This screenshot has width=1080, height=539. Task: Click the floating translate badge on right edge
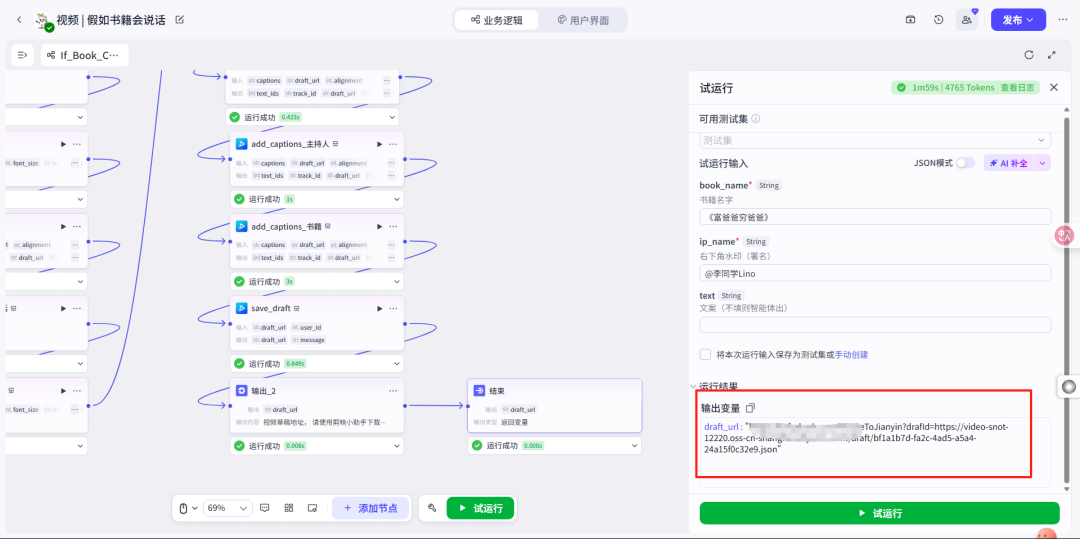tap(1065, 235)
